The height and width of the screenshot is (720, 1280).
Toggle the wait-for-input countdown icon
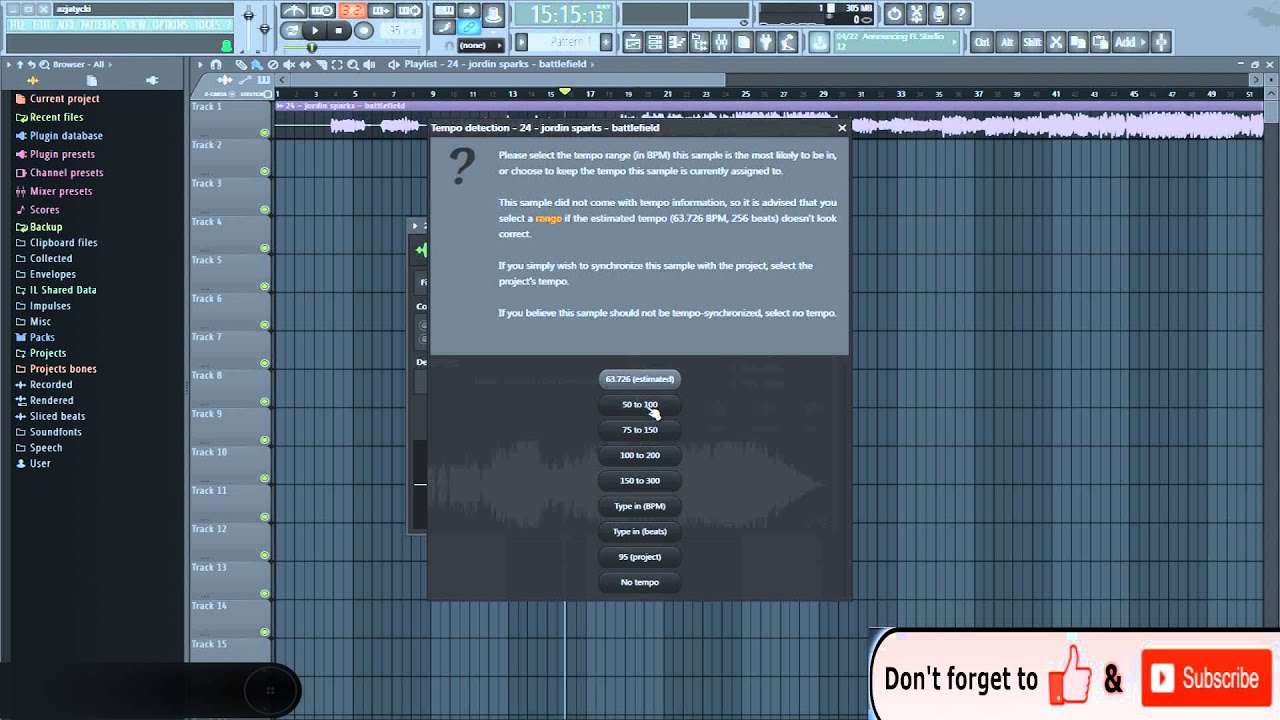[x=322, y=11]
